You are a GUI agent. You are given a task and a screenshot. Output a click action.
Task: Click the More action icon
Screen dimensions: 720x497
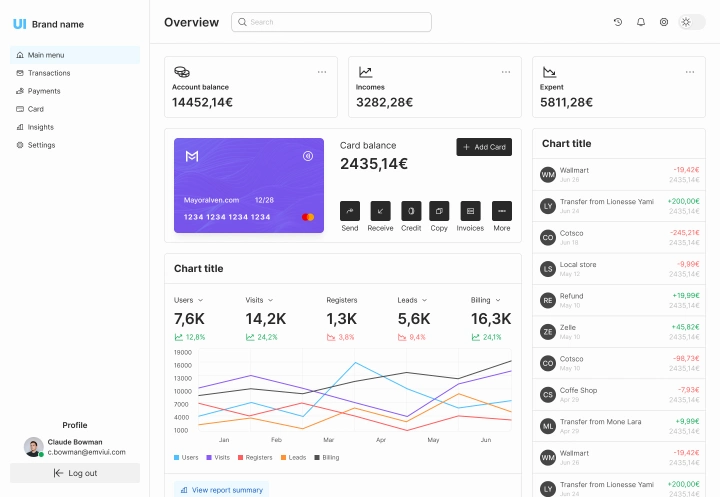(502, 211)
